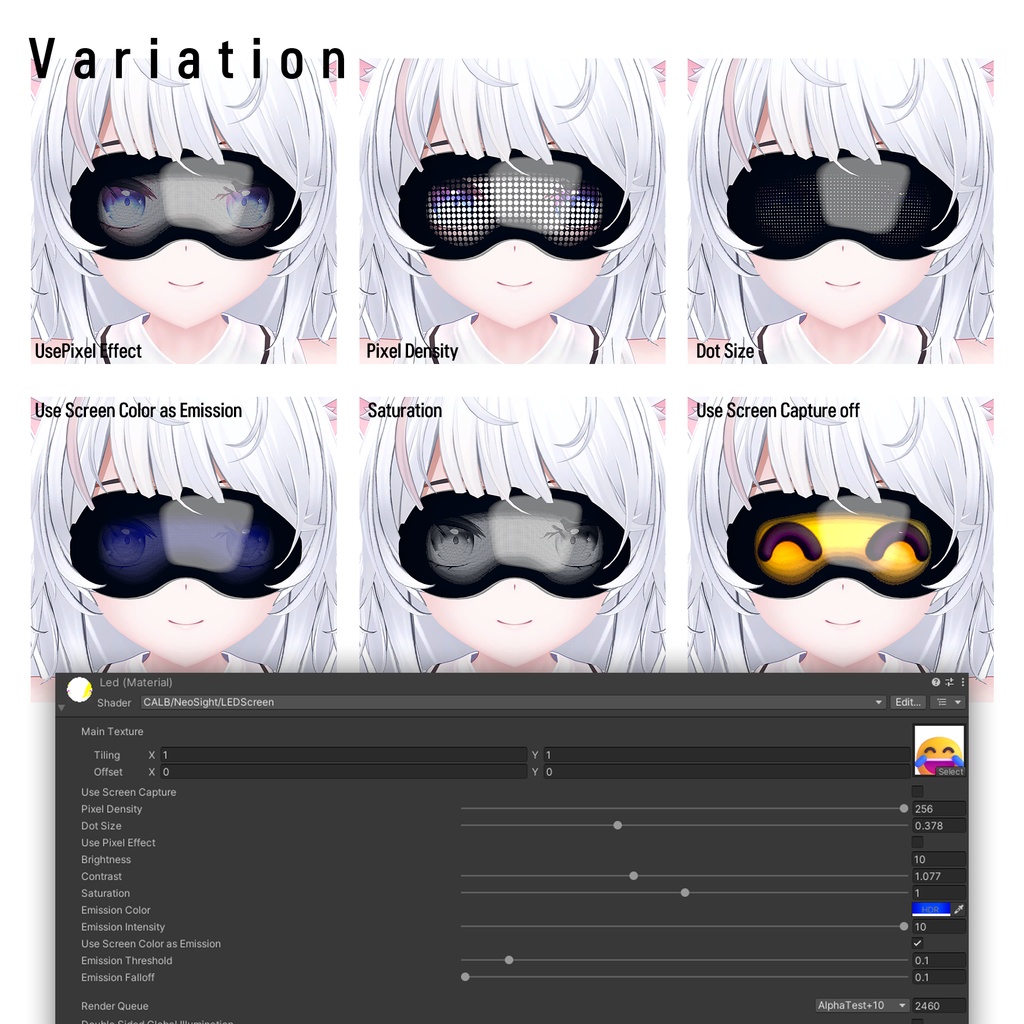Enable the Use Screen Capture checkbox
Viewport: 1024px width, 1024px height.
tap(918, 792)
